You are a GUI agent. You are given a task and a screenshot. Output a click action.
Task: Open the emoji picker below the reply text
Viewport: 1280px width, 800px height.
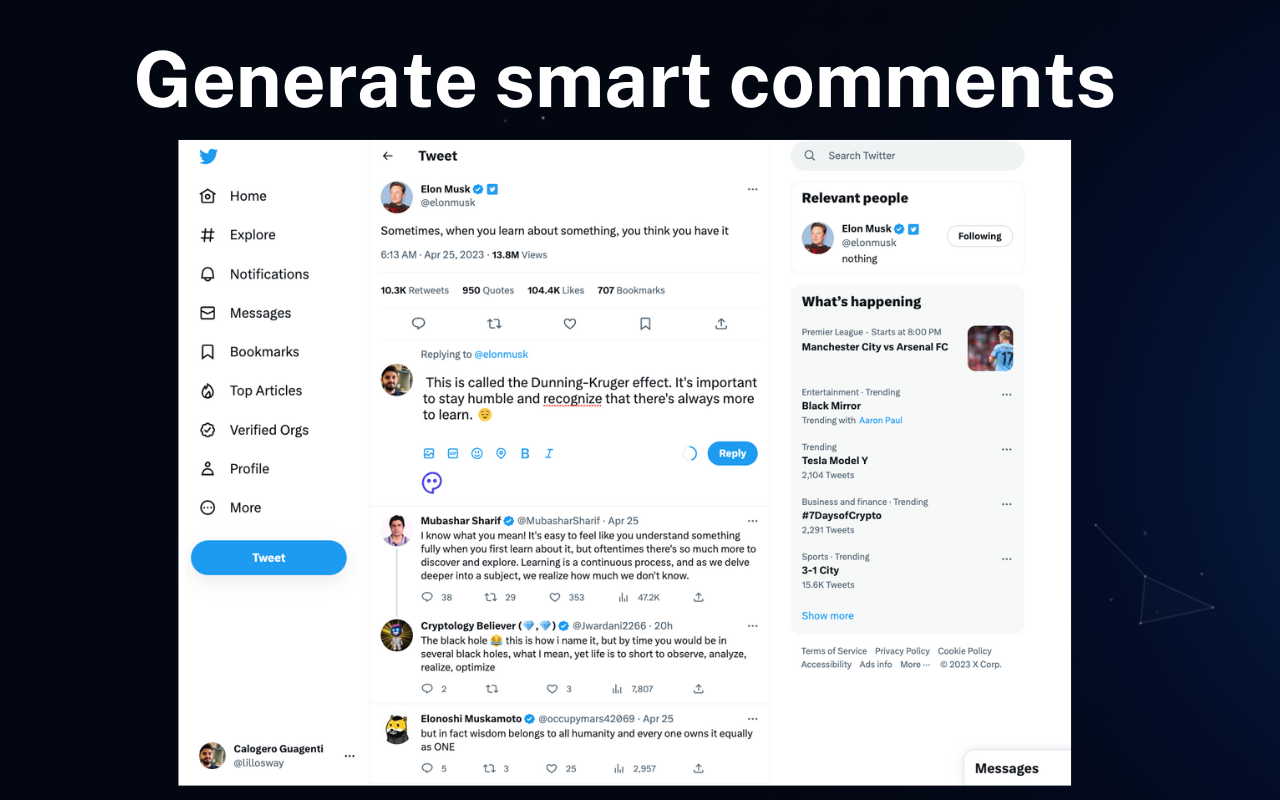coord(477,453)
